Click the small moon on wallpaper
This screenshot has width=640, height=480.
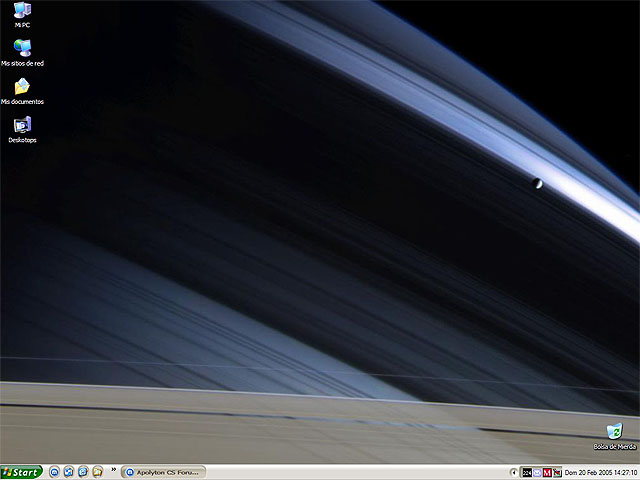[537, 183]
